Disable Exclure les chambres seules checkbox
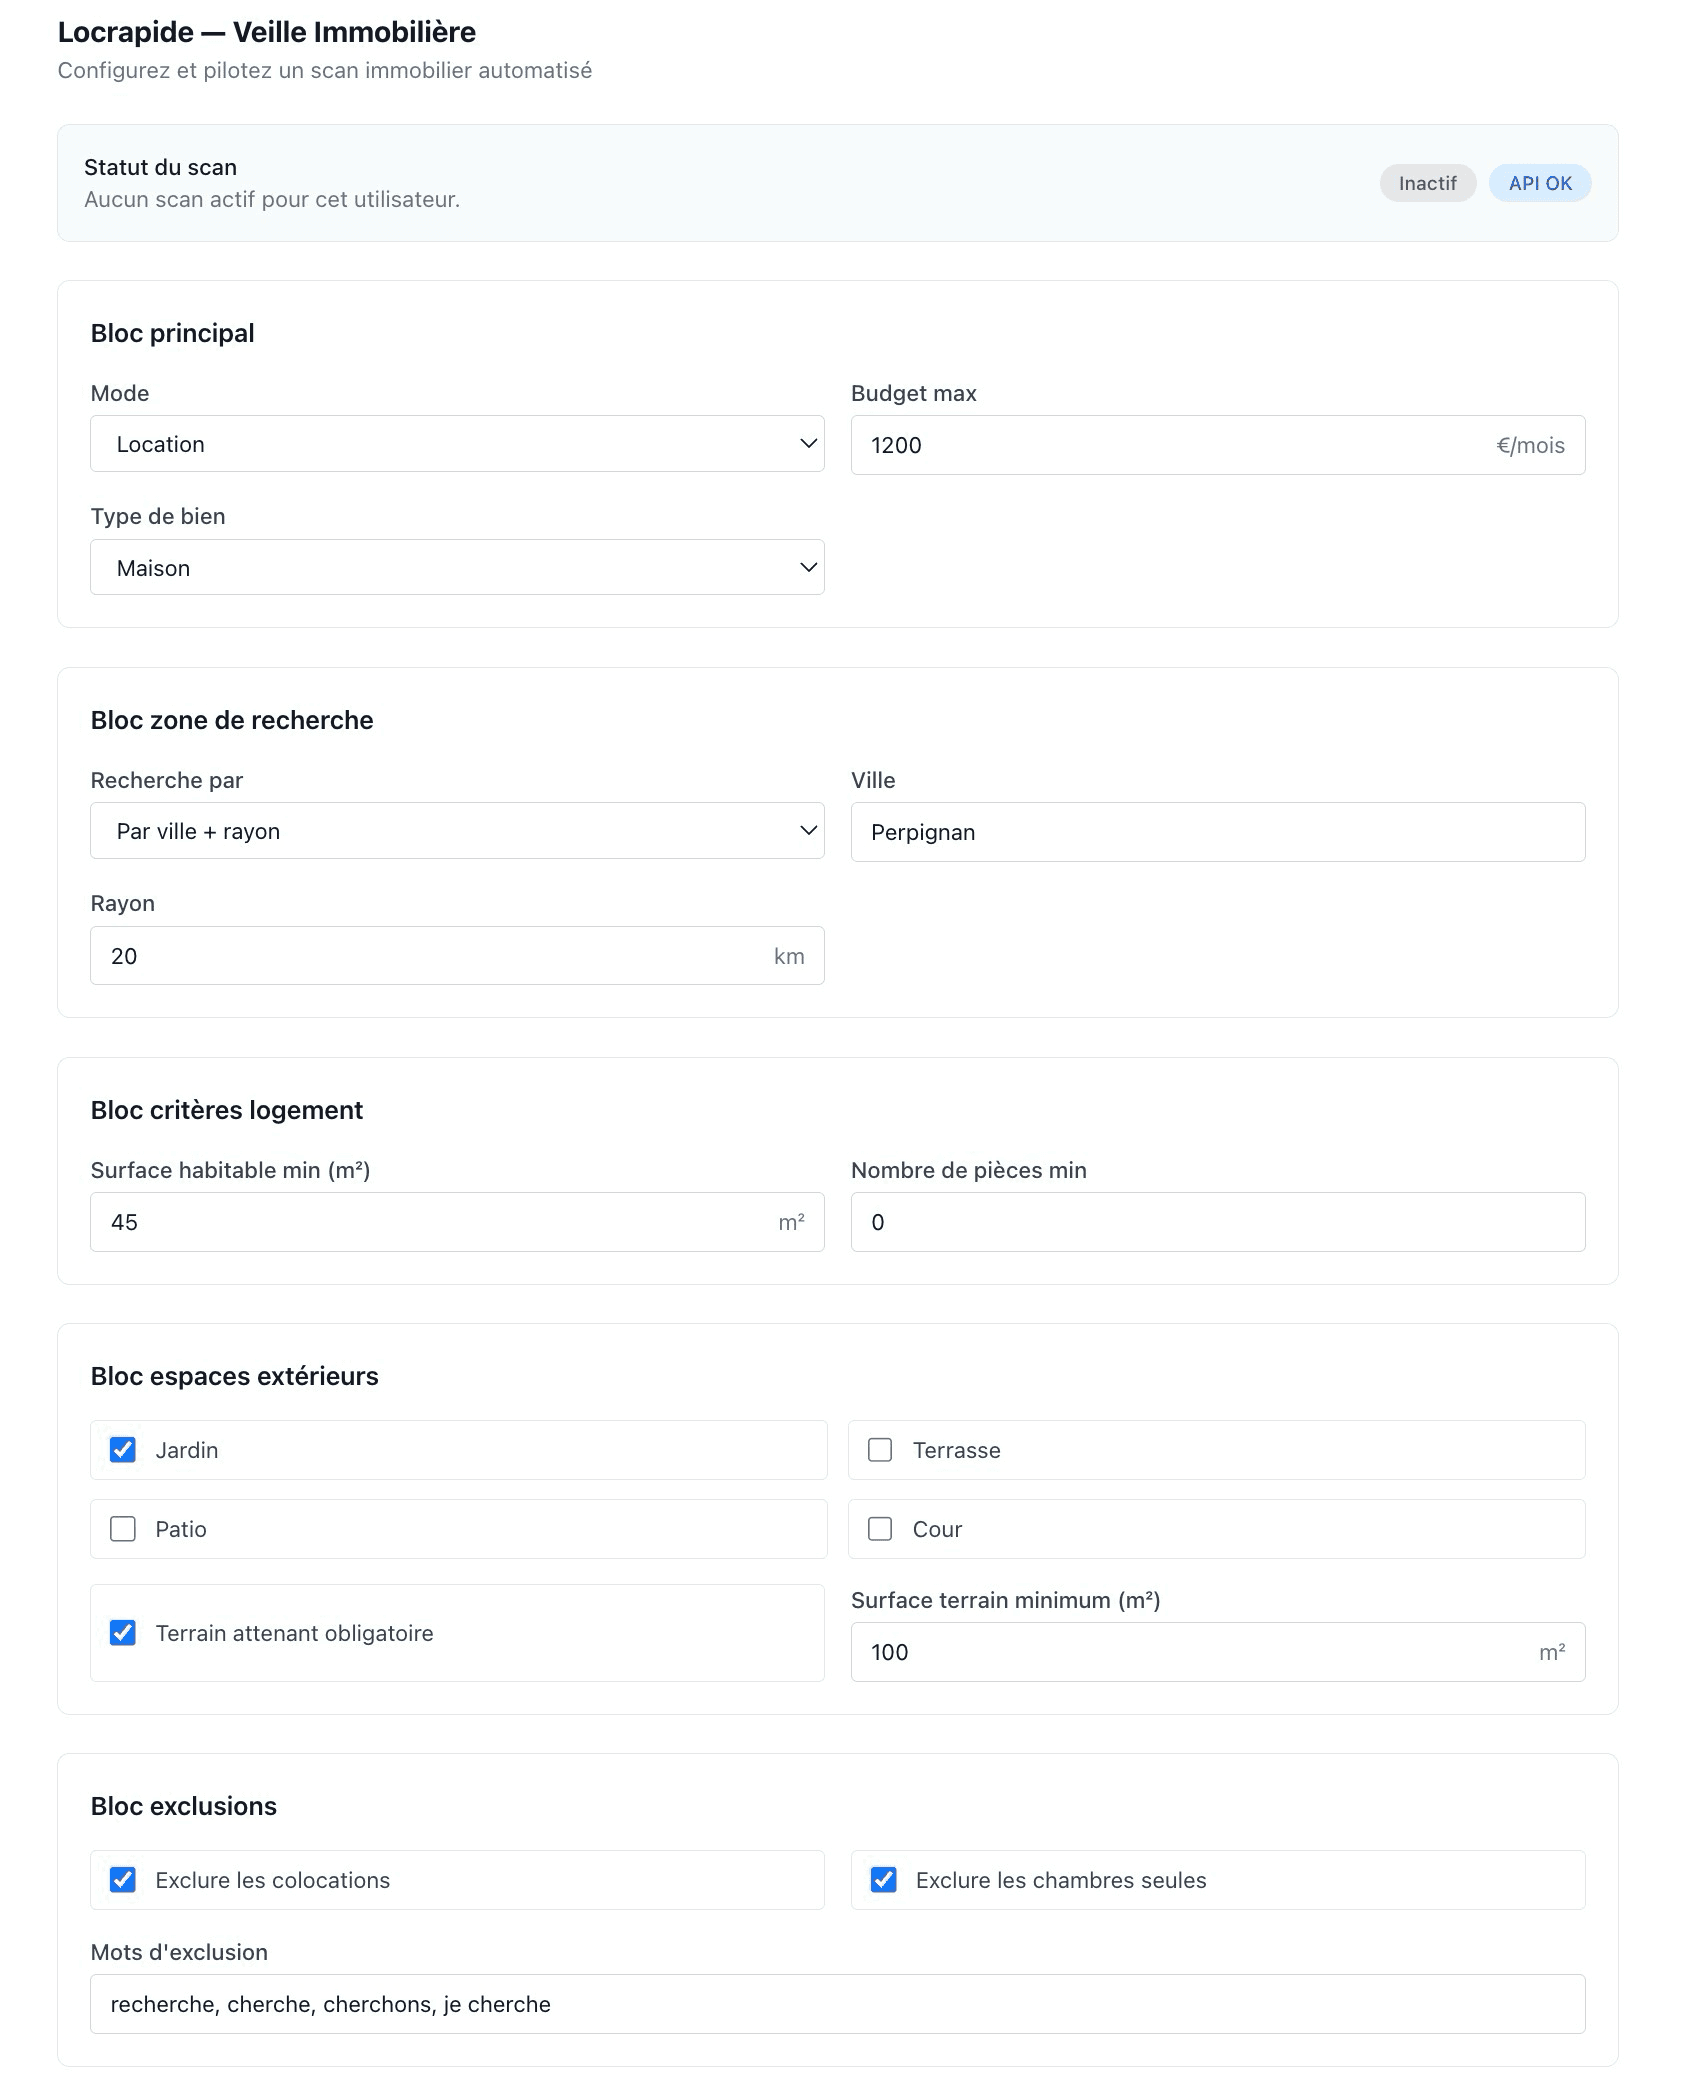Viewport: 1688px width, 2086px height. [884, 1880]
